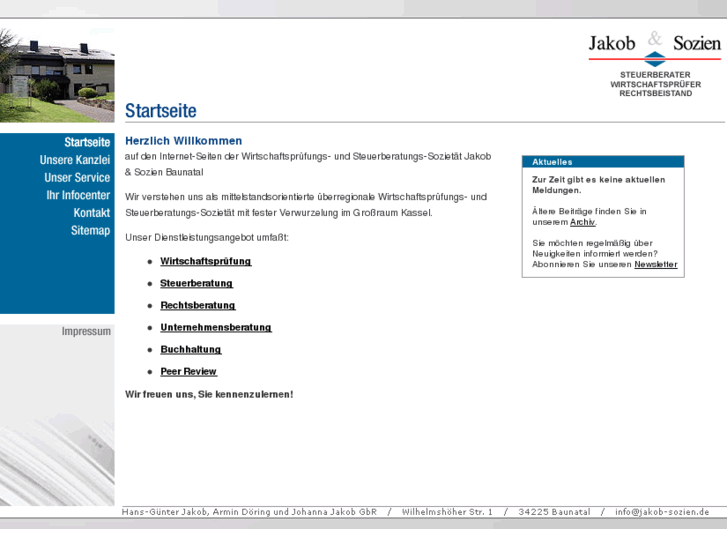Open the Archiv link in Aktuelles
Viewport: 727px width, 545px height.
(582, 222)
